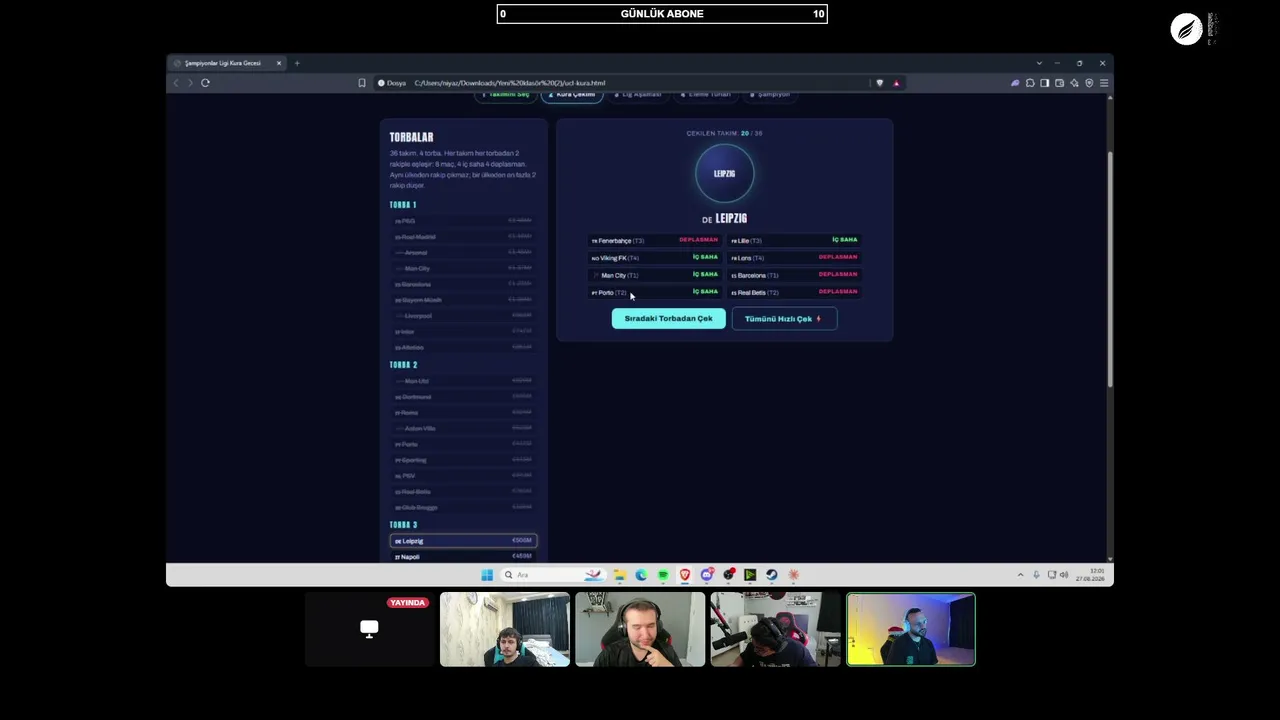Click the page vertical scrollbar
Screen dimensions: 1280x720
tap(1110, 270)
